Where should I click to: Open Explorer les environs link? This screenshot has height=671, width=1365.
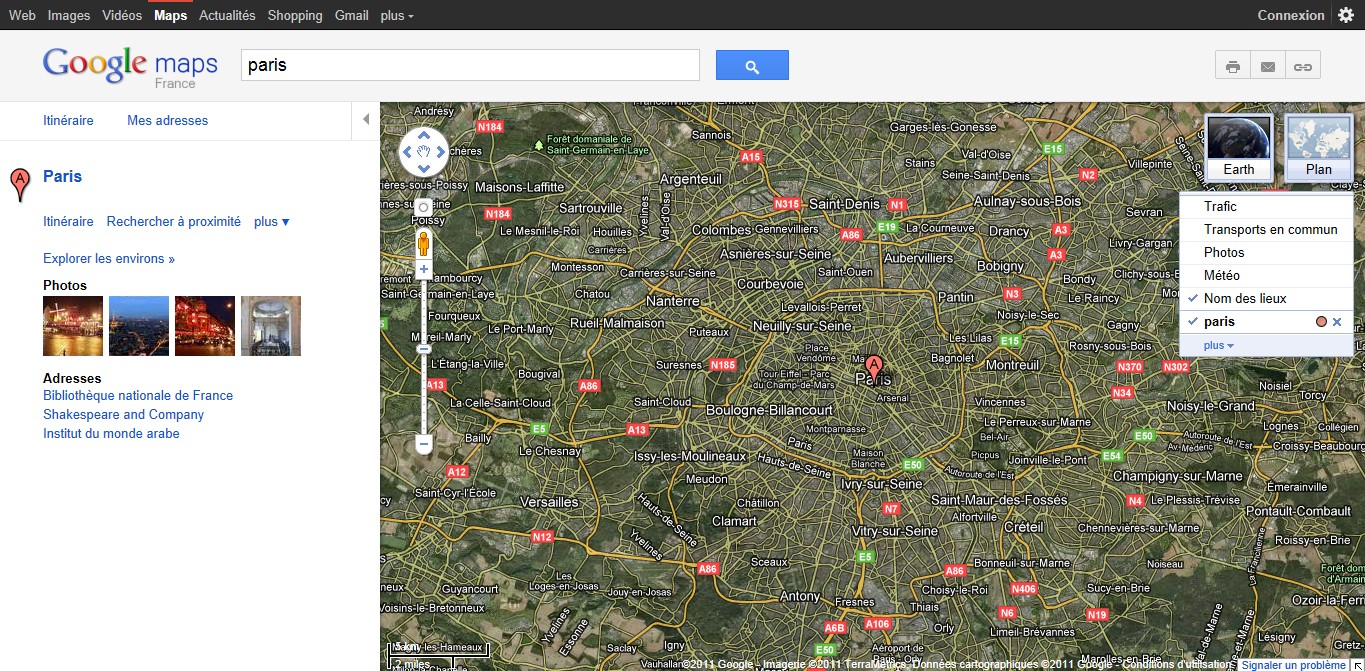(109, 259)
